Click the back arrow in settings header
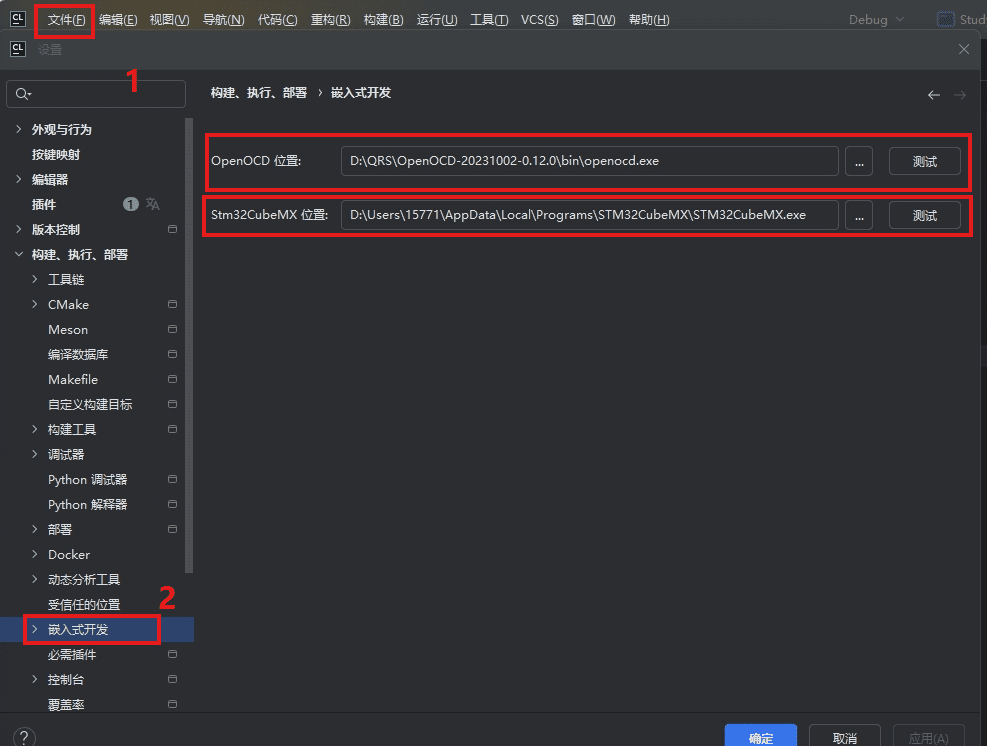The image size is (987, 746). tap(933, 95)
